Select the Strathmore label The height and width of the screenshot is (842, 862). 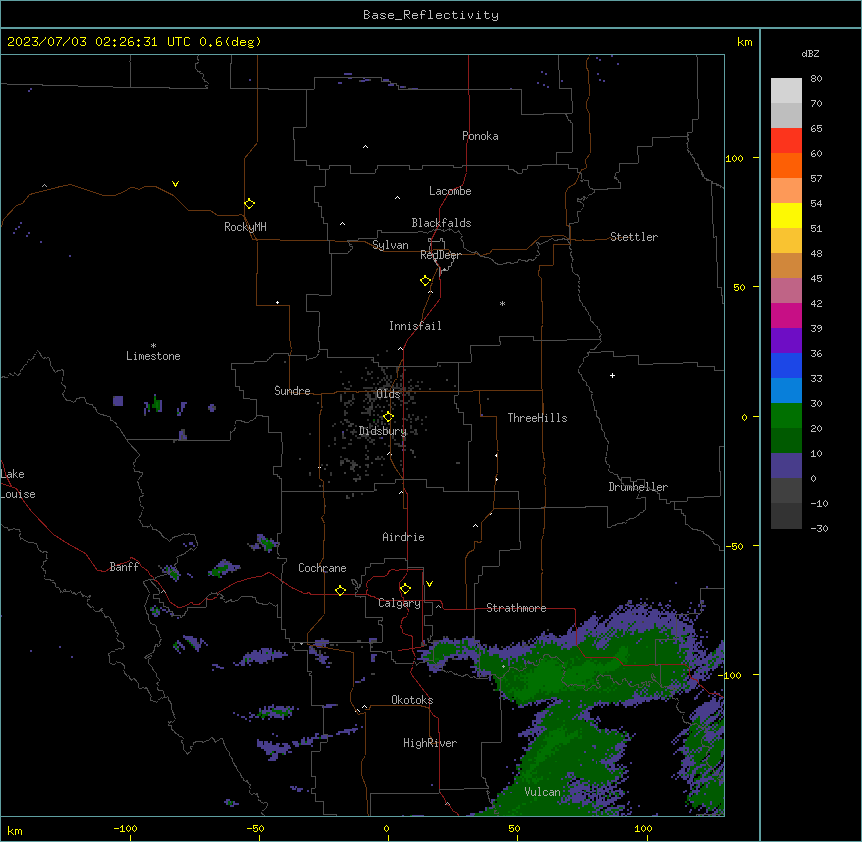point(516,608)
